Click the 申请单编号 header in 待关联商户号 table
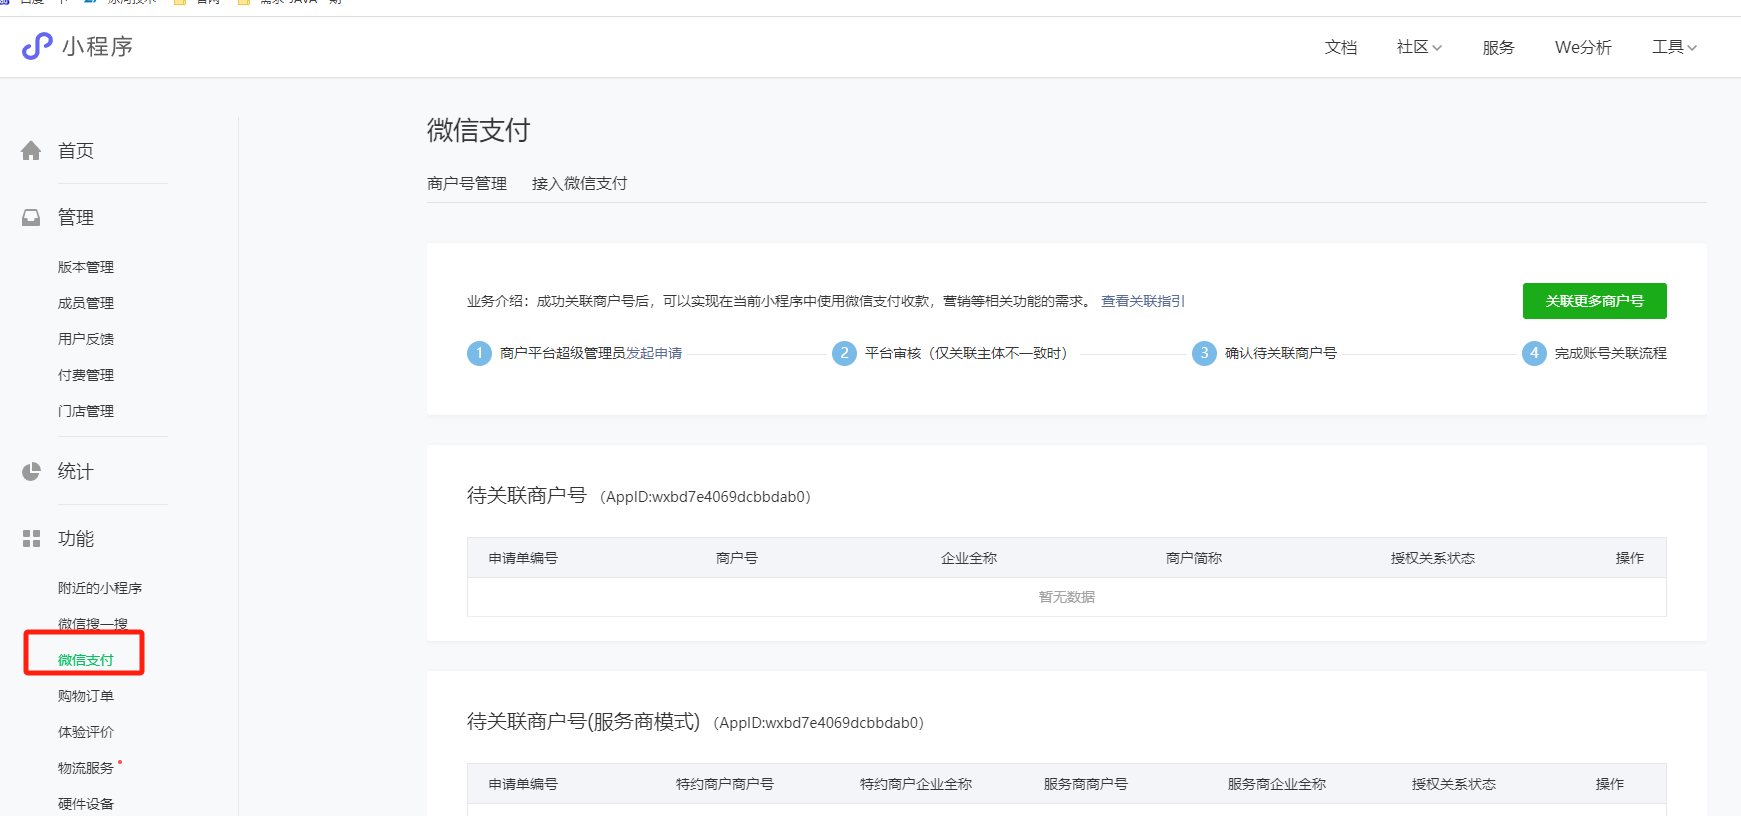 [523, 558]
